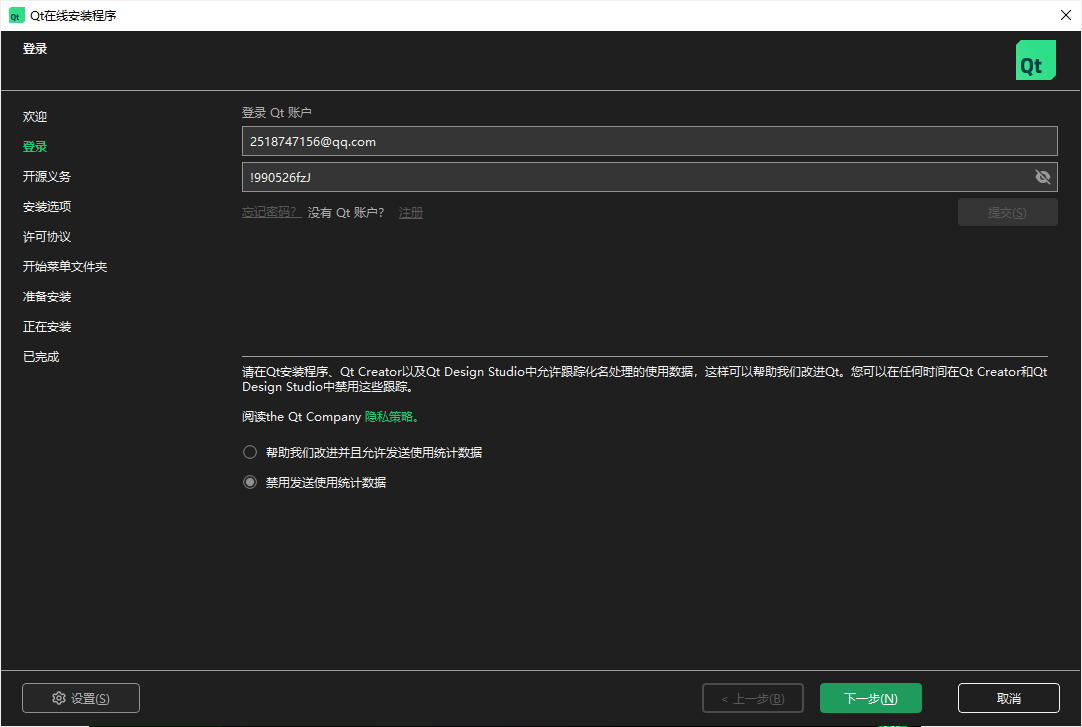Click the Qt logo in header
Screen dimensions: 1082x727
[x=1035, y=60]
